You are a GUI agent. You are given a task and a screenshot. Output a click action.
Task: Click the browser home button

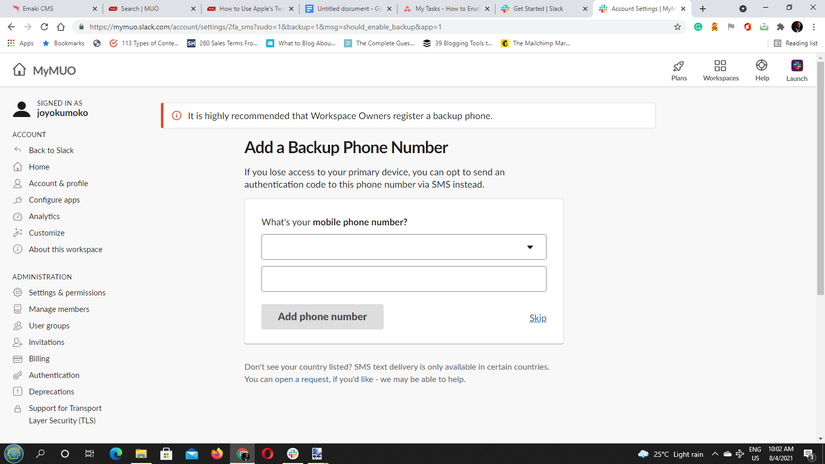point(61,27)
